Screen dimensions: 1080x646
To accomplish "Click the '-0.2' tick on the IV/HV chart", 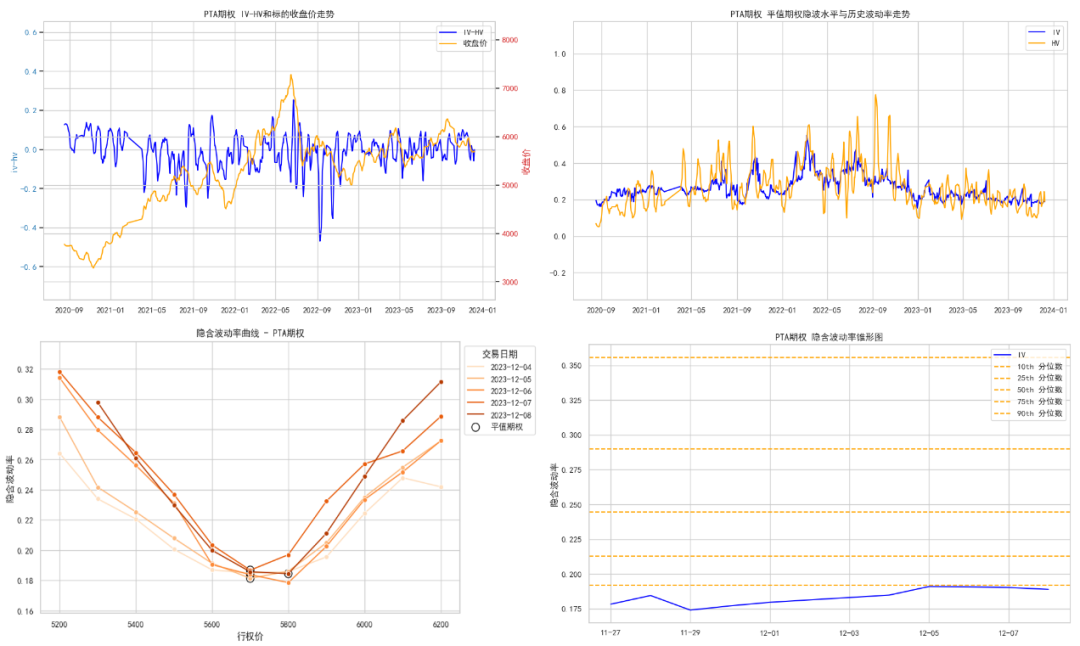I will (558, 273).
